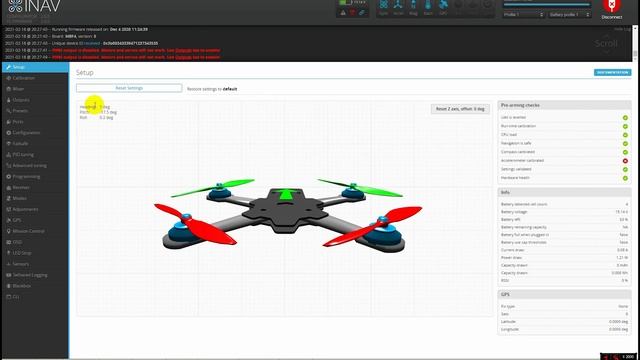Click the Hide Log link

pos(622,29)
